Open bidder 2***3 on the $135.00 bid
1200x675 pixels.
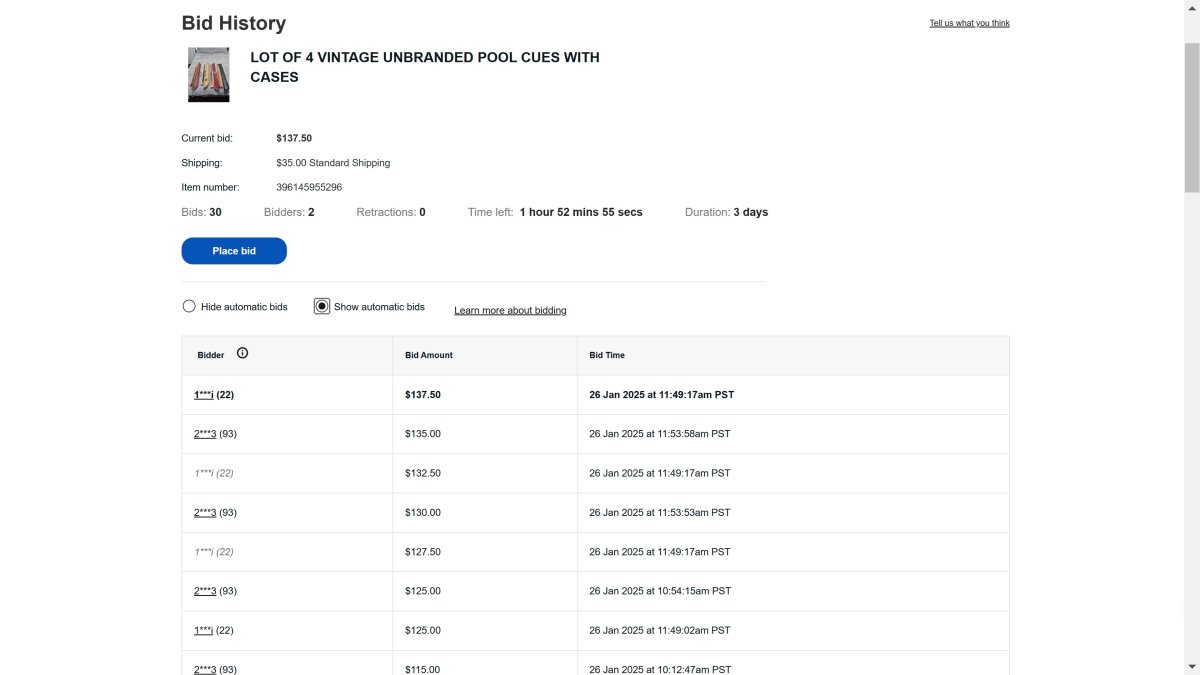tap(204, 434)
